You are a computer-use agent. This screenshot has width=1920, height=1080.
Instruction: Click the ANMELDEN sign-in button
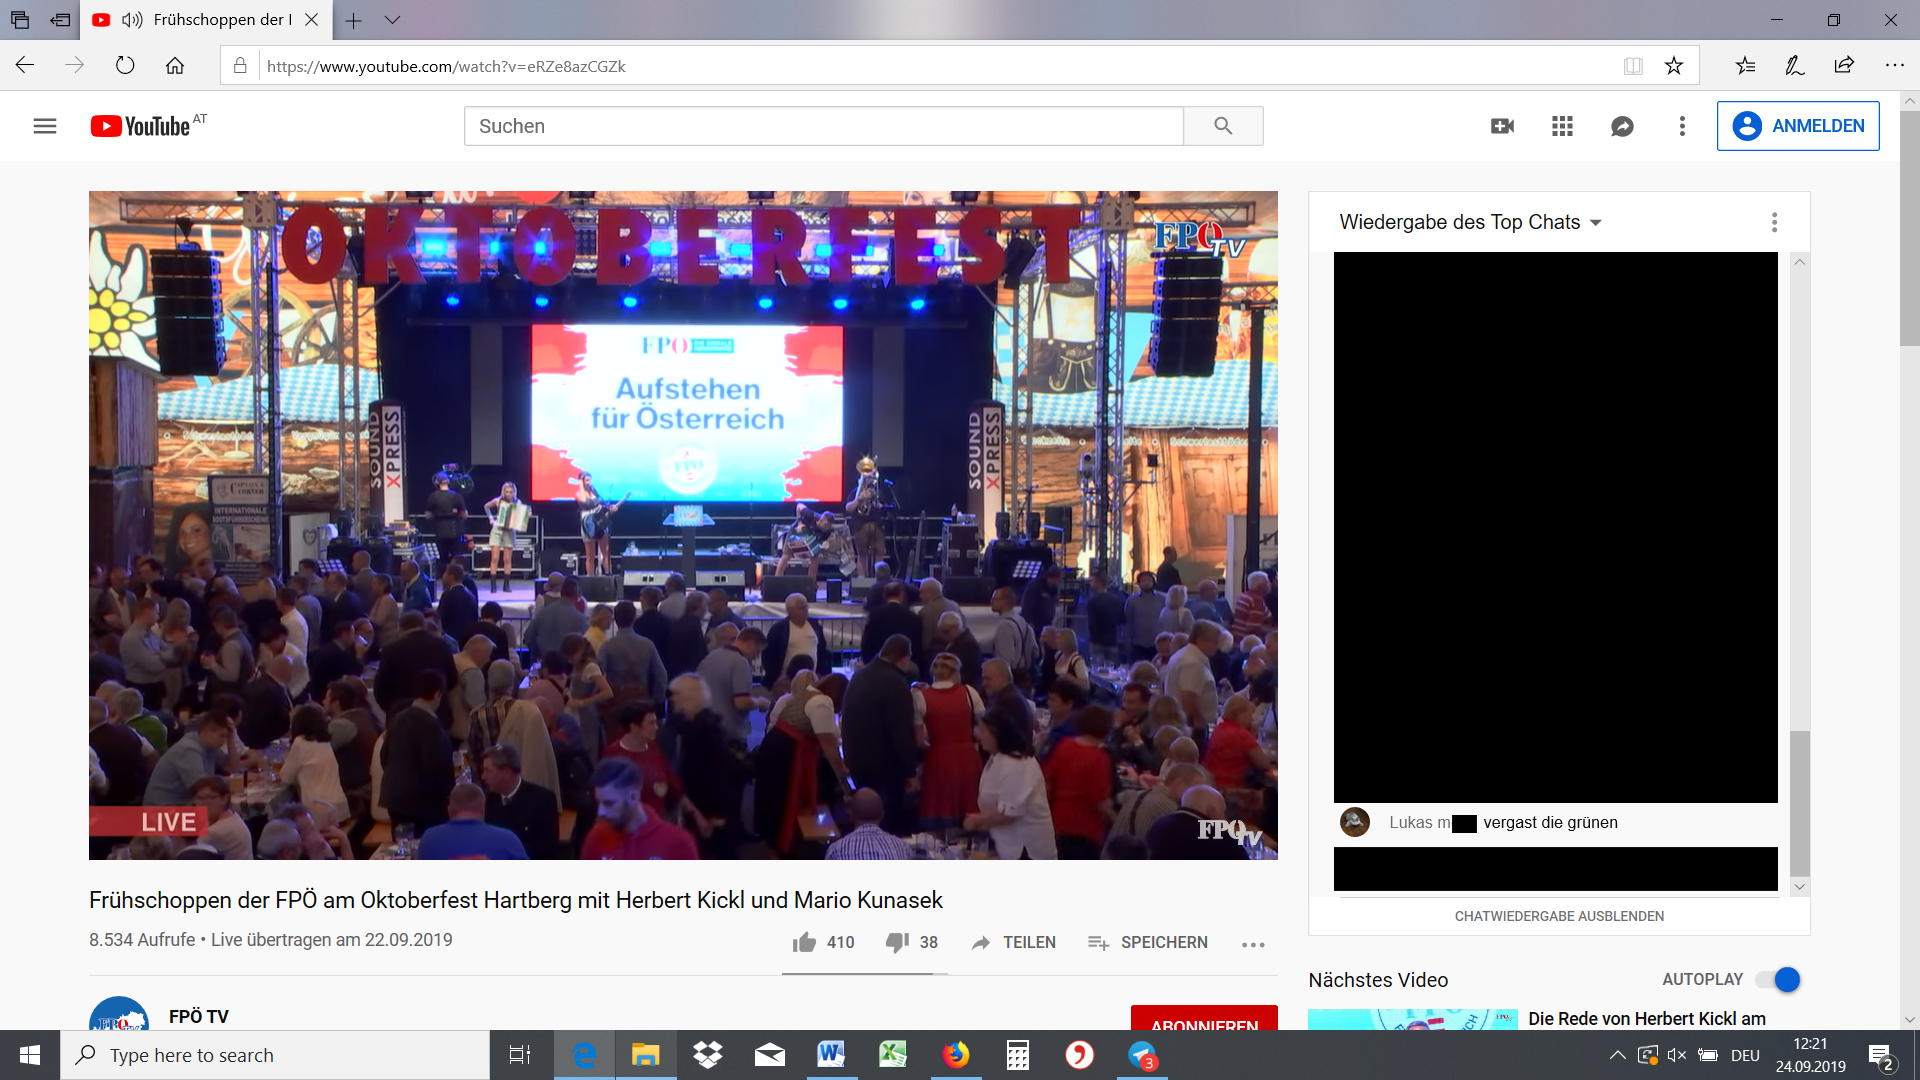(1798, 126)
